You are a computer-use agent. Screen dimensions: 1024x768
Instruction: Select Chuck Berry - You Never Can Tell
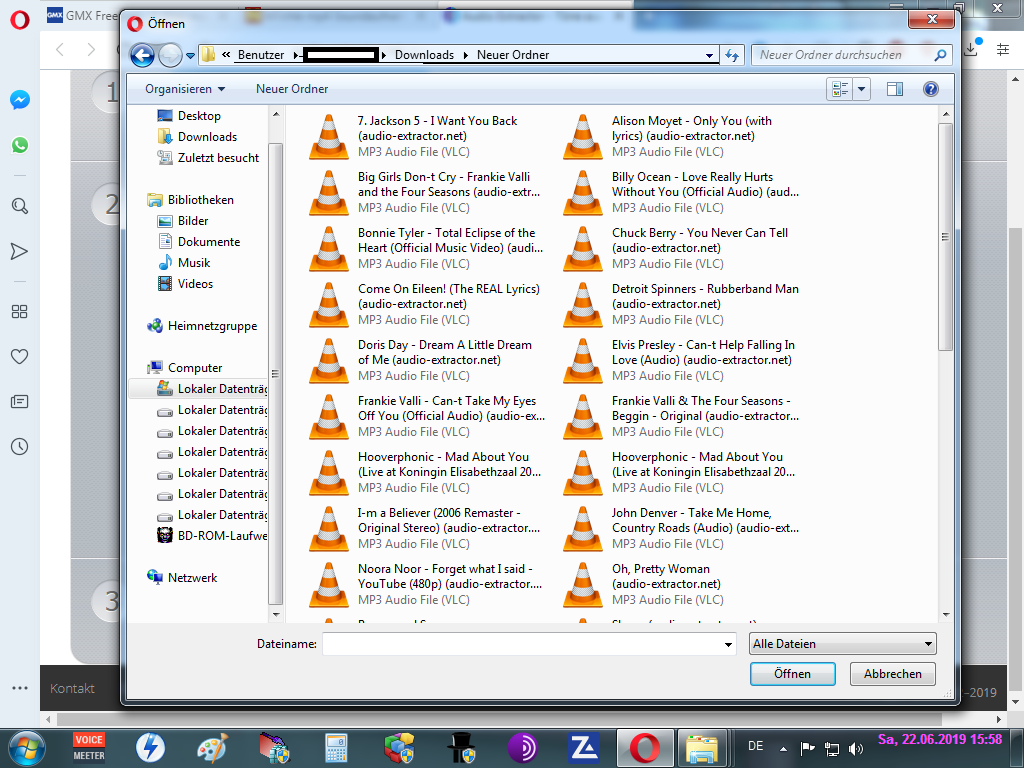pos(679,248)
